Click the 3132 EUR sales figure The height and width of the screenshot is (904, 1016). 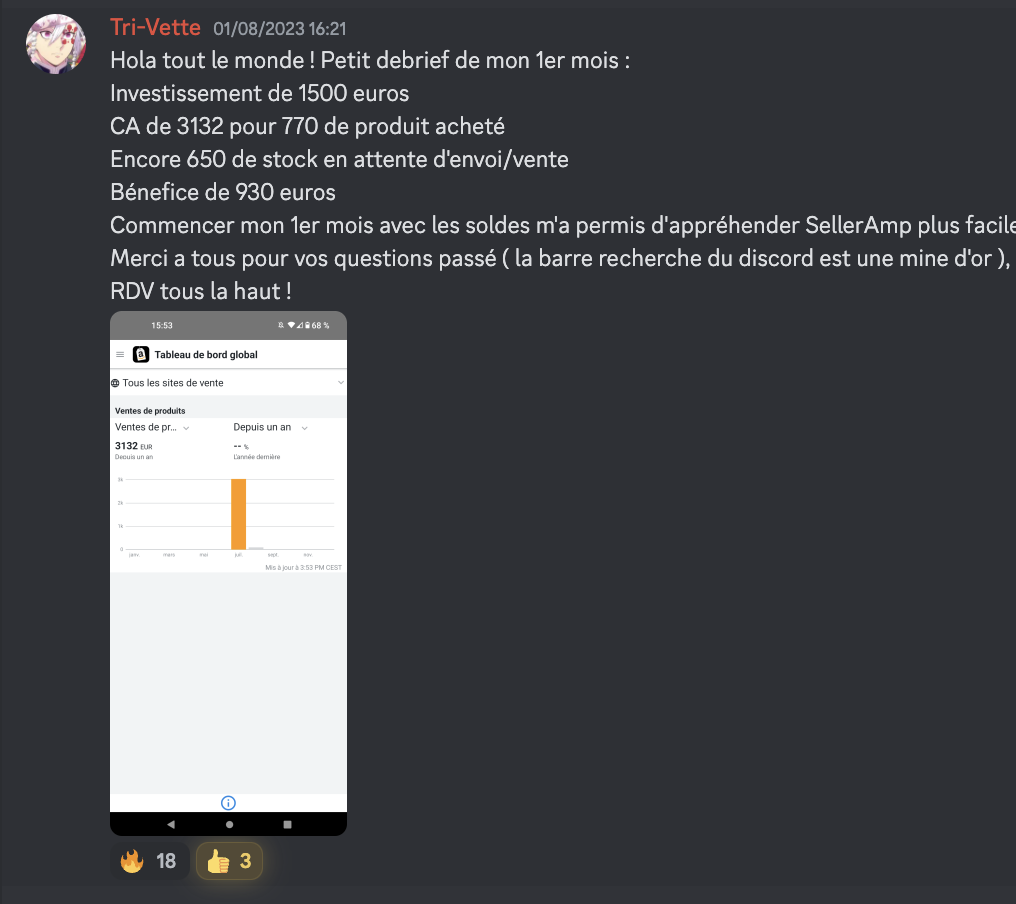coord(133,446)
